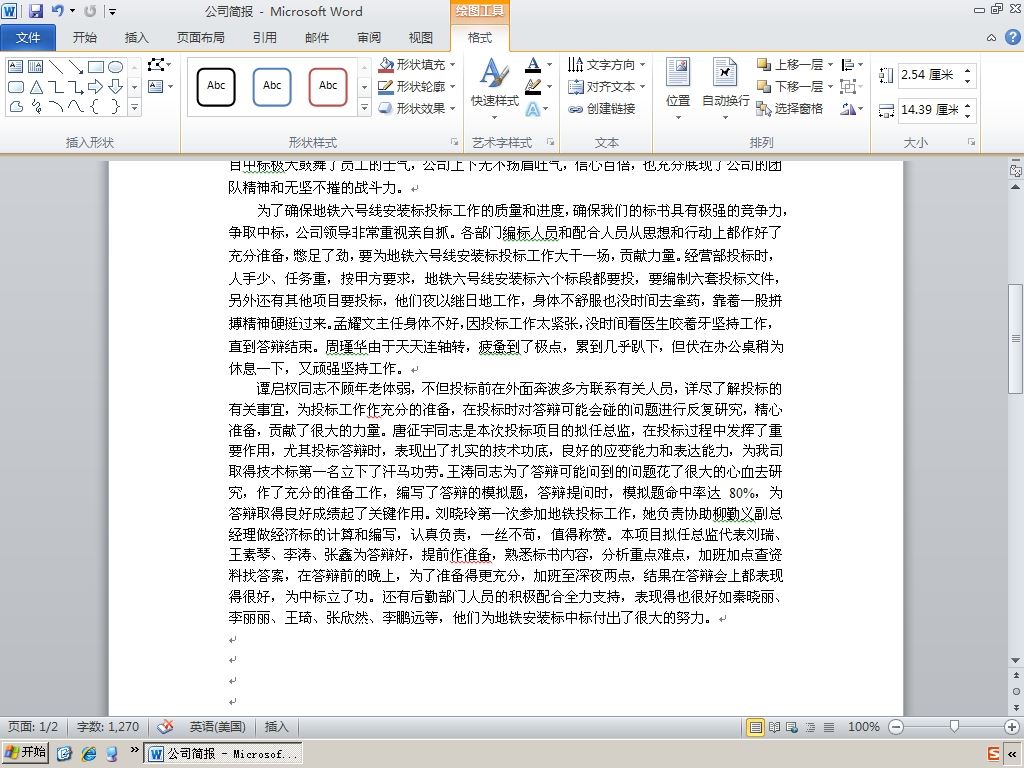Click the Undo icon in quick access toolbar
This screenshot has width=1024, height=768.
pyautogui.click(x=57, y=10)
